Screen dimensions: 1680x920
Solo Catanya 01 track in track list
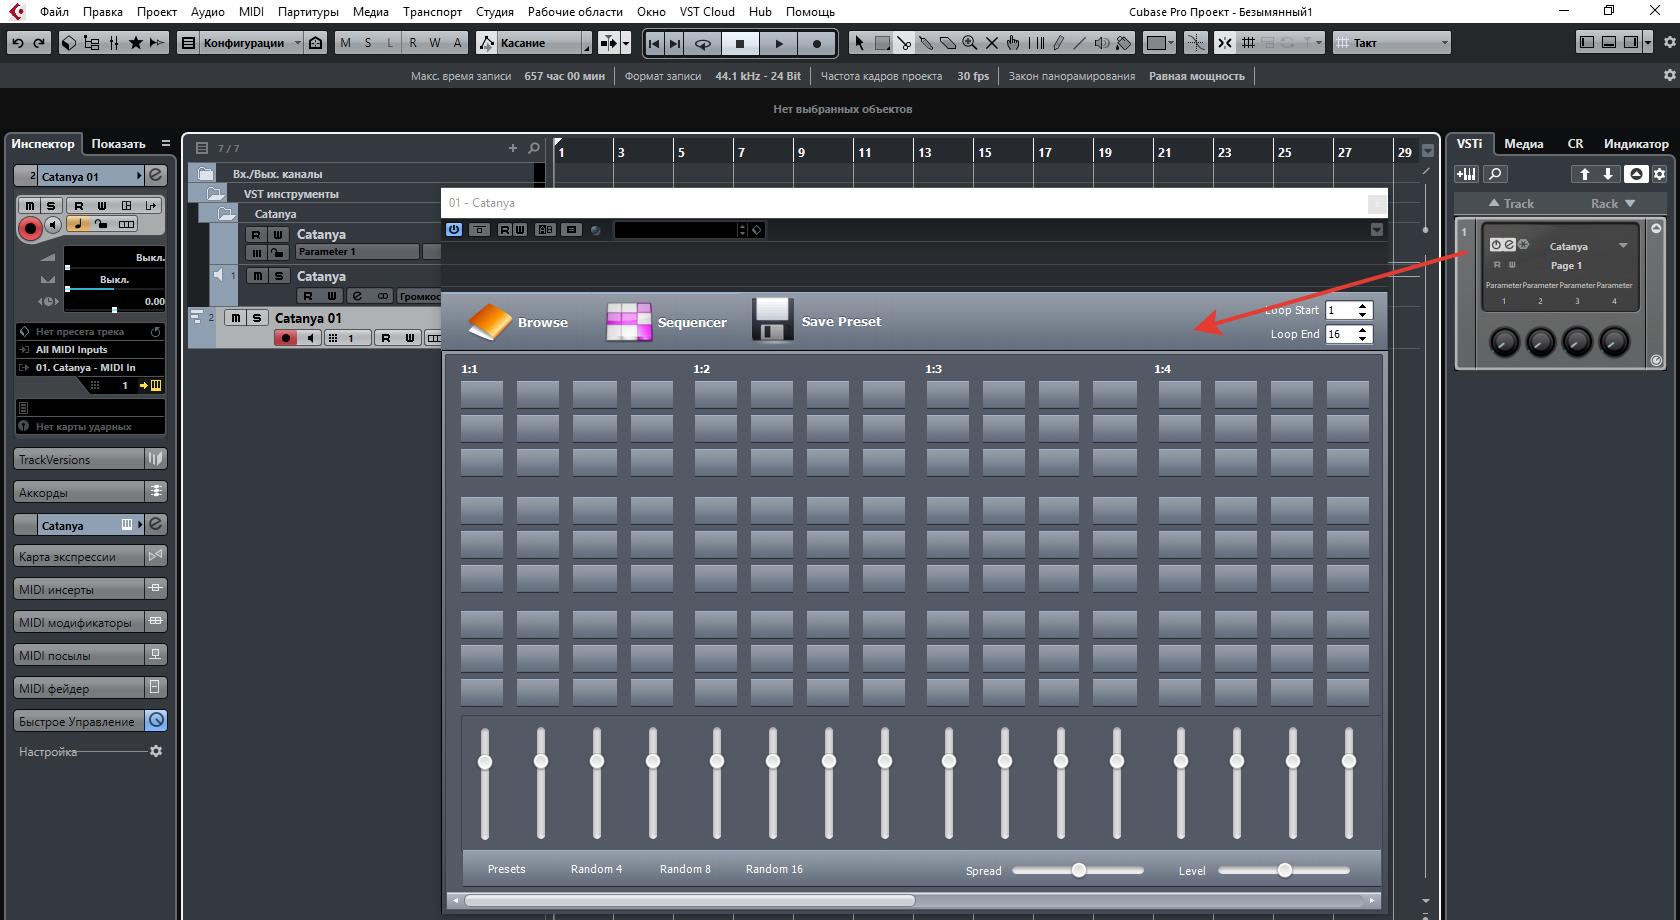click(257, 318)
